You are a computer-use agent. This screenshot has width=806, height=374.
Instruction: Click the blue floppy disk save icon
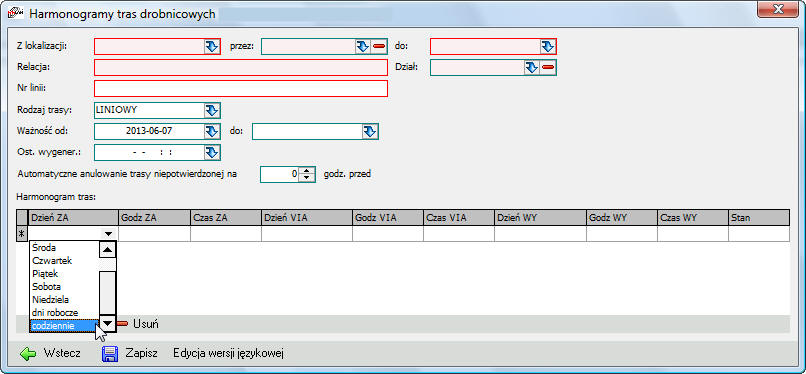click(110, 353)
